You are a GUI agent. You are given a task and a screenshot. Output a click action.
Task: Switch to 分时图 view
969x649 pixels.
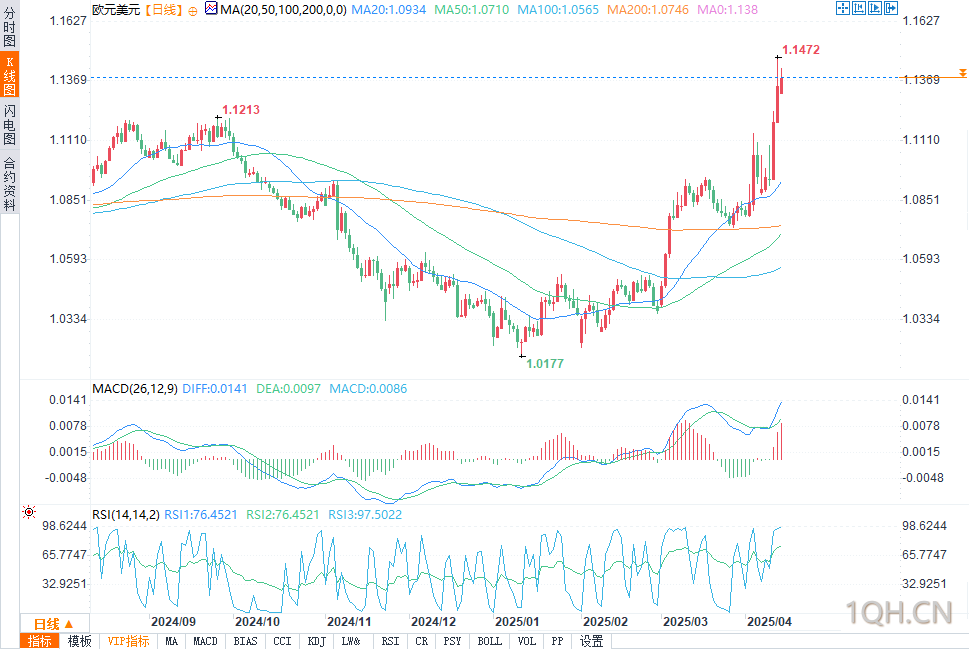(x=9, y=27)
